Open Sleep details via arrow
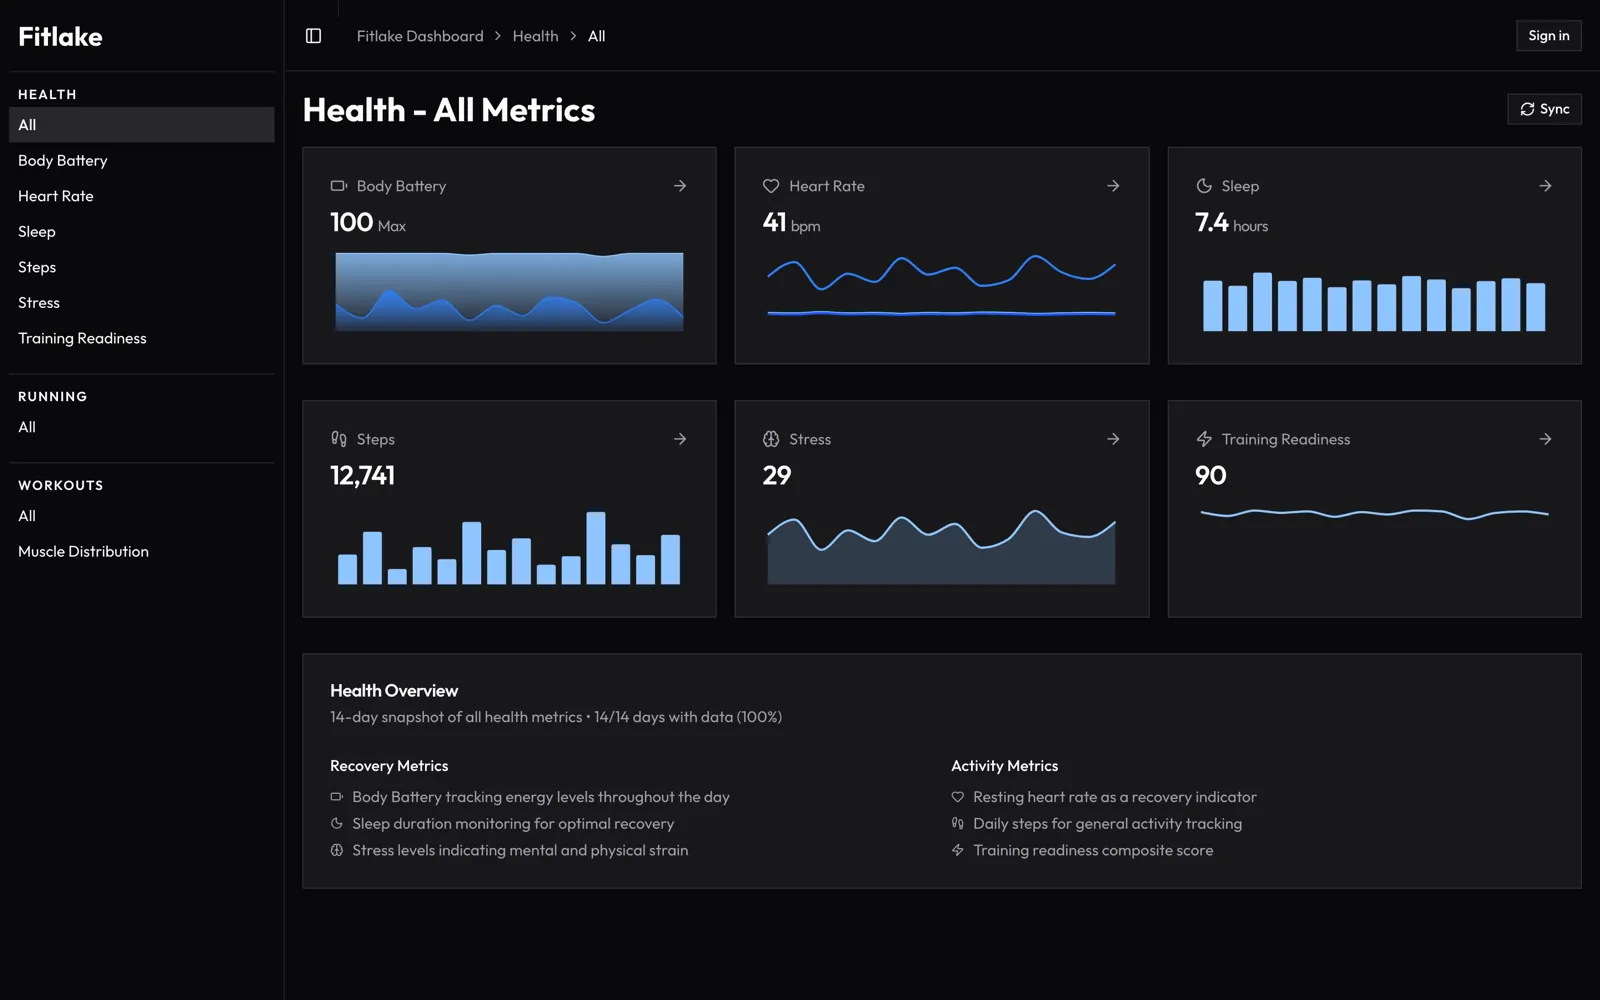Viewport: 1600px width, 1000px height. (x=1545, y=186)
